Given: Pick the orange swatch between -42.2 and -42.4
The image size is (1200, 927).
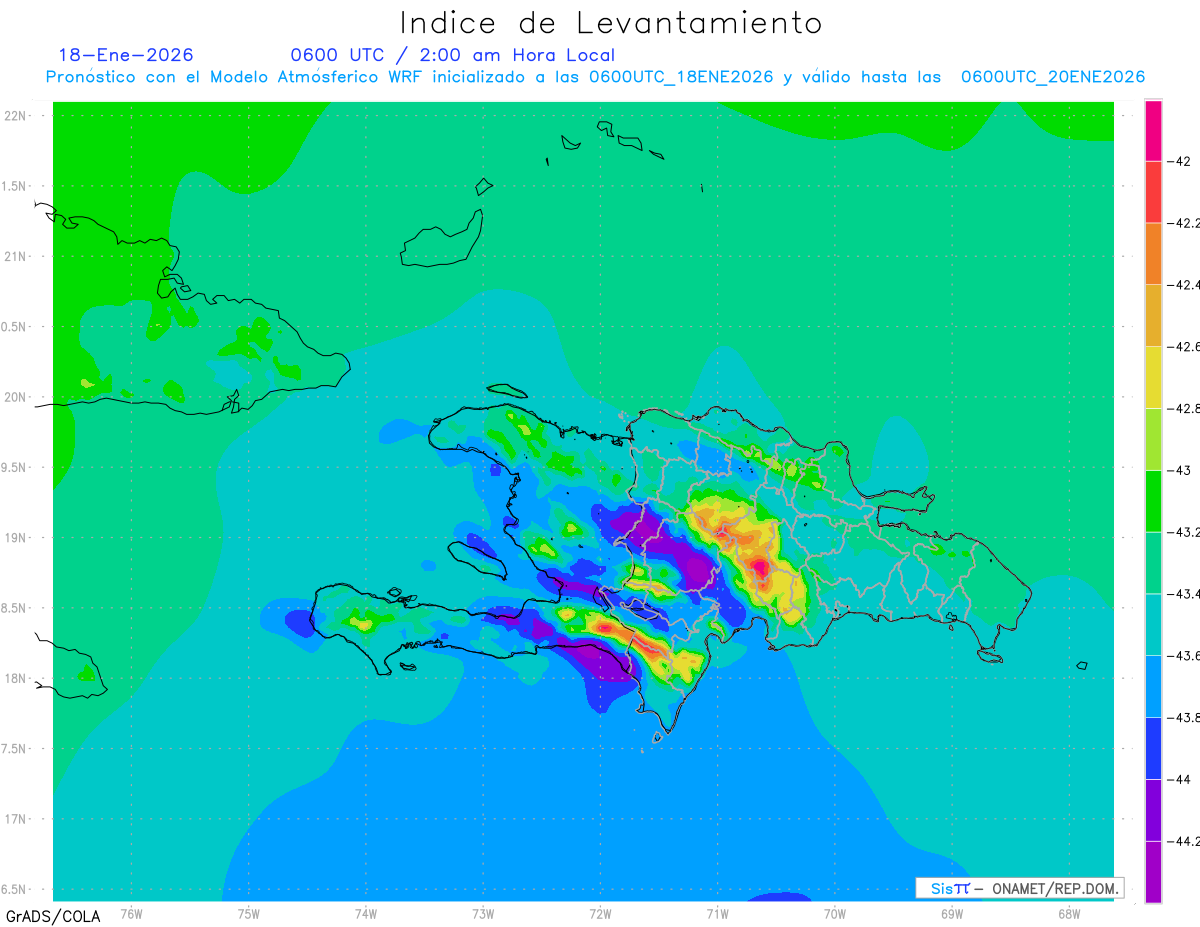Looking at the screenshot, I should coord(1153,254).
